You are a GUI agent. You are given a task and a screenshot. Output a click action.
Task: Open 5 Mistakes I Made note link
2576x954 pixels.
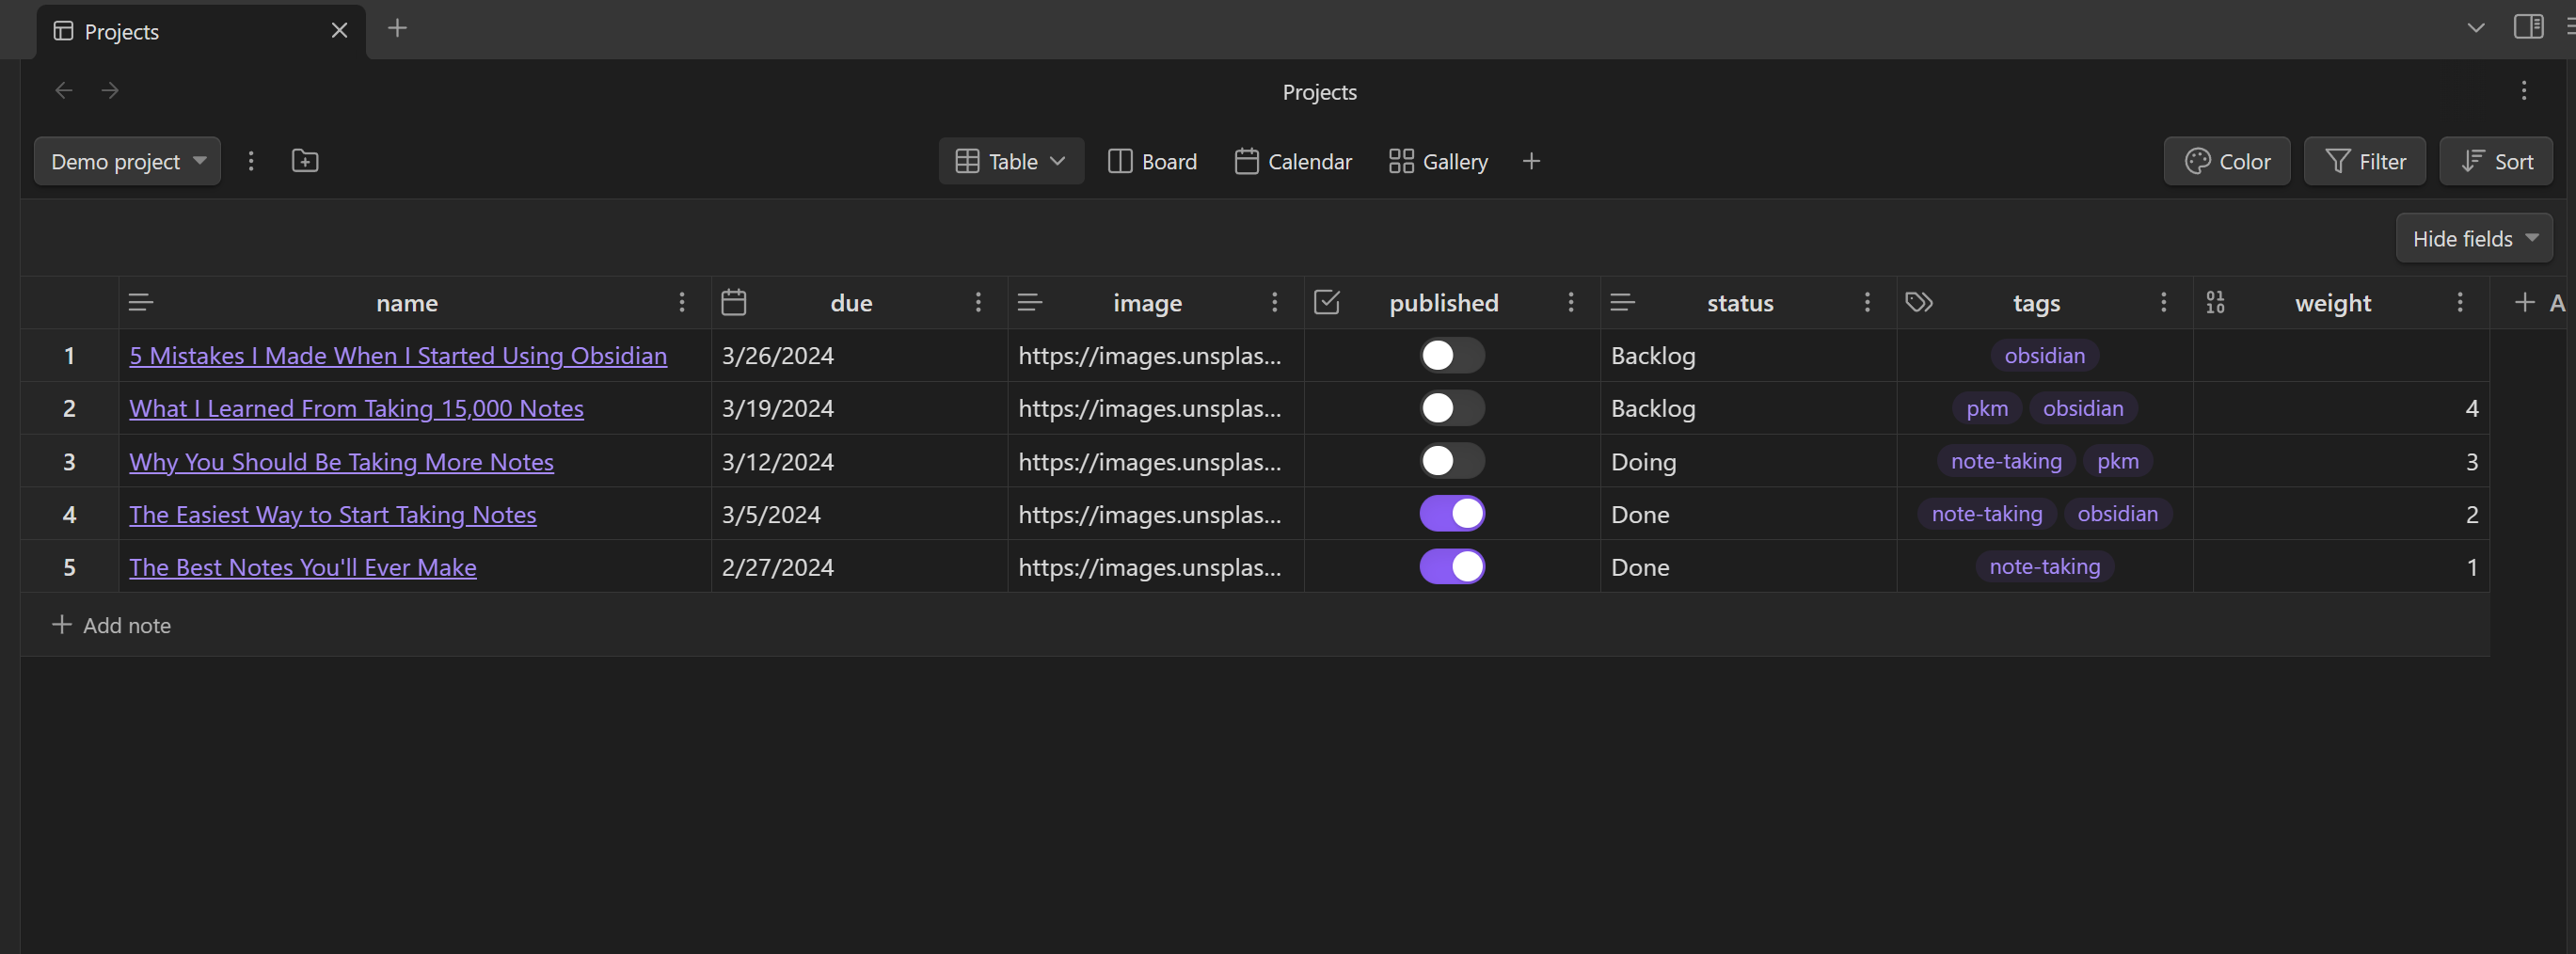(x=398, y=355)
